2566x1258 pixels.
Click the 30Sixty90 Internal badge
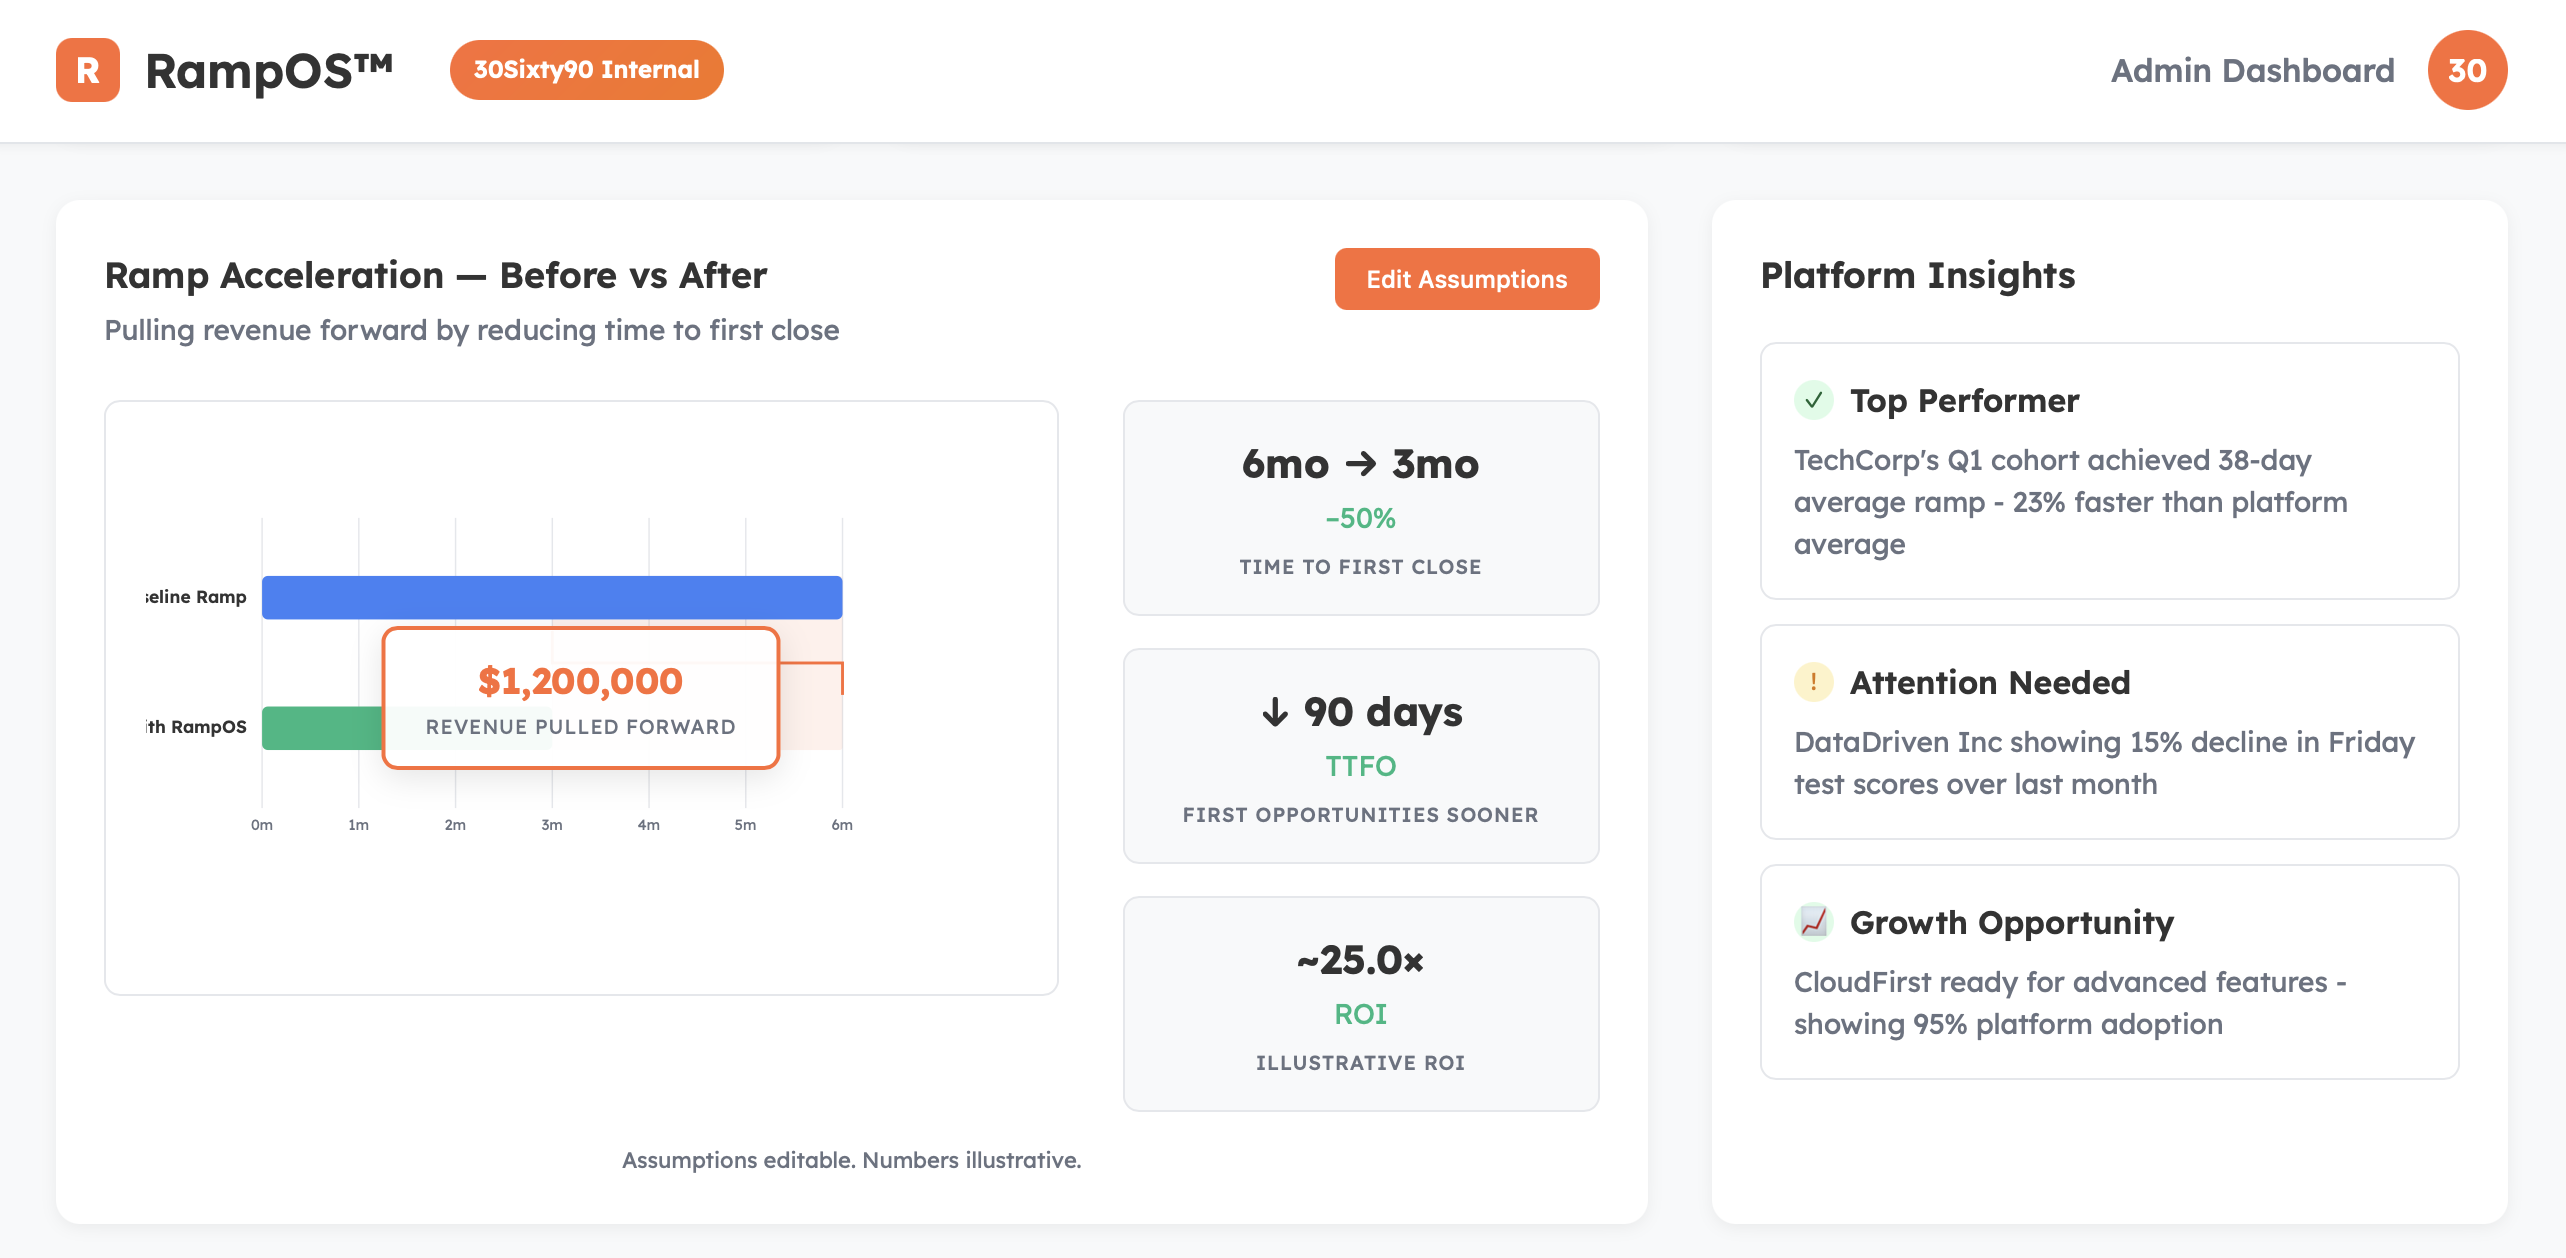[x=586, y=70]
